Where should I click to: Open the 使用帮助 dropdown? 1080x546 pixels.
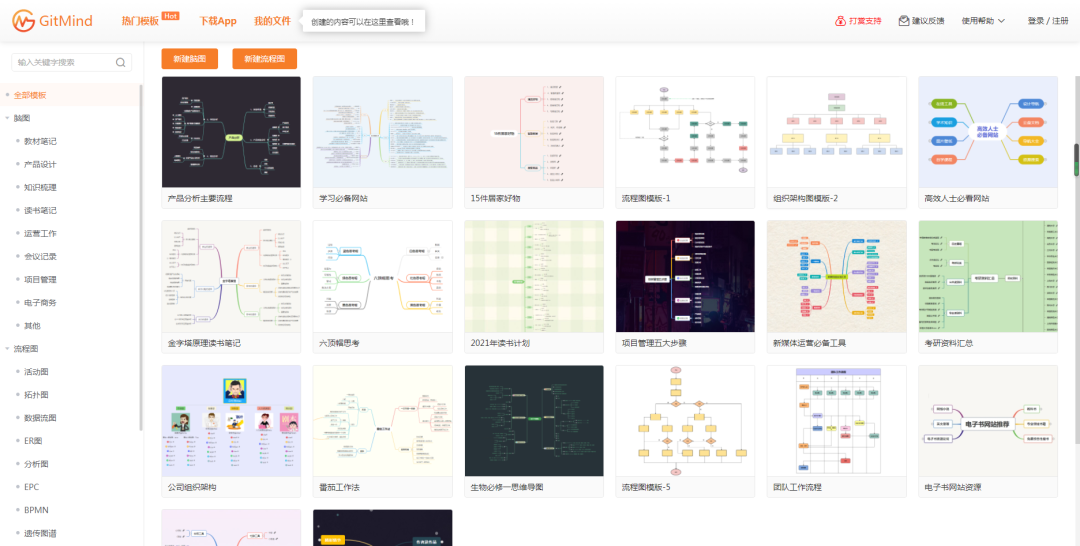[982, 21]
